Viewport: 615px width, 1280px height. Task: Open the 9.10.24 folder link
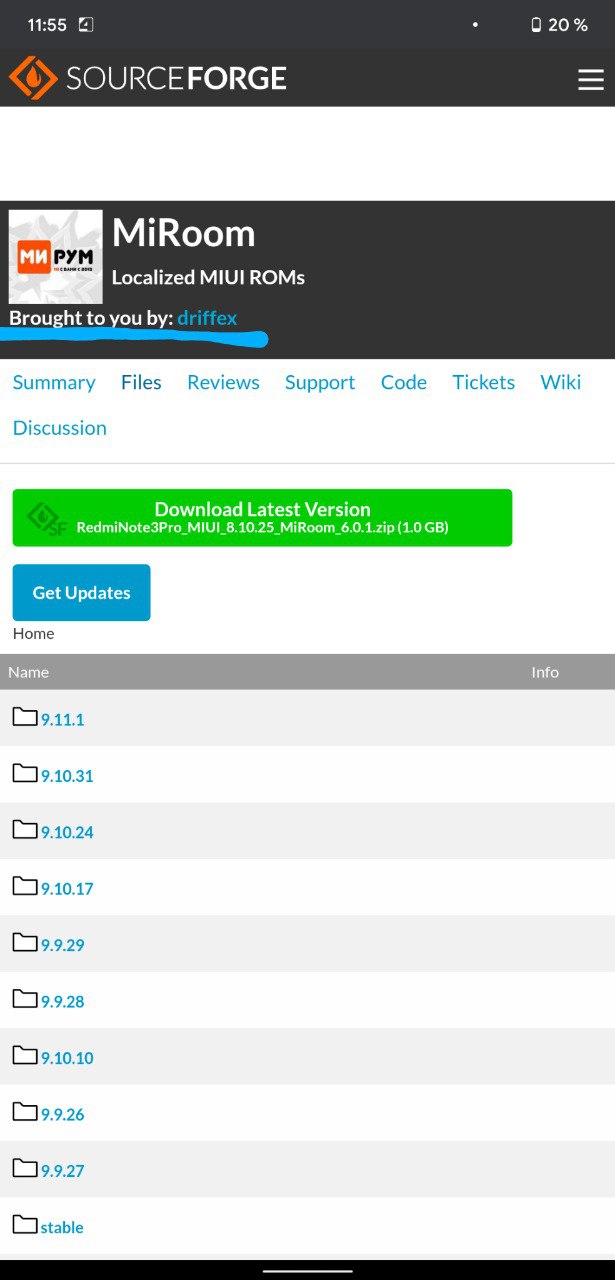click(x=67, y=832)
